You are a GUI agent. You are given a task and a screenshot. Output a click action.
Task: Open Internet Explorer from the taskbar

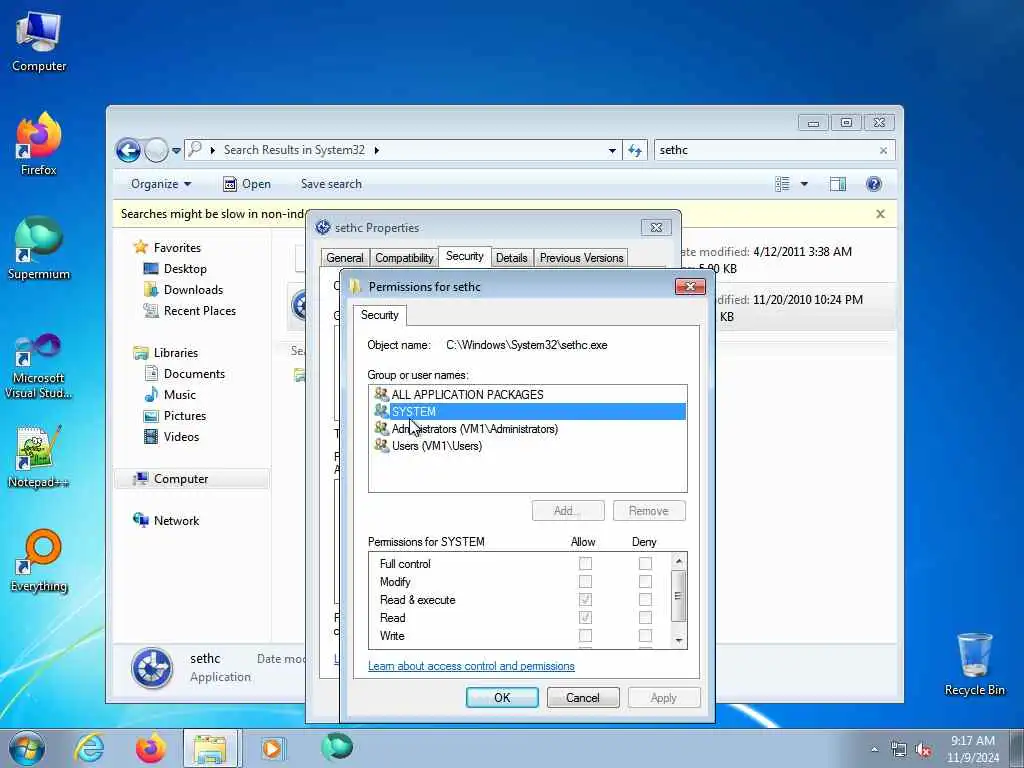point(89,748)
